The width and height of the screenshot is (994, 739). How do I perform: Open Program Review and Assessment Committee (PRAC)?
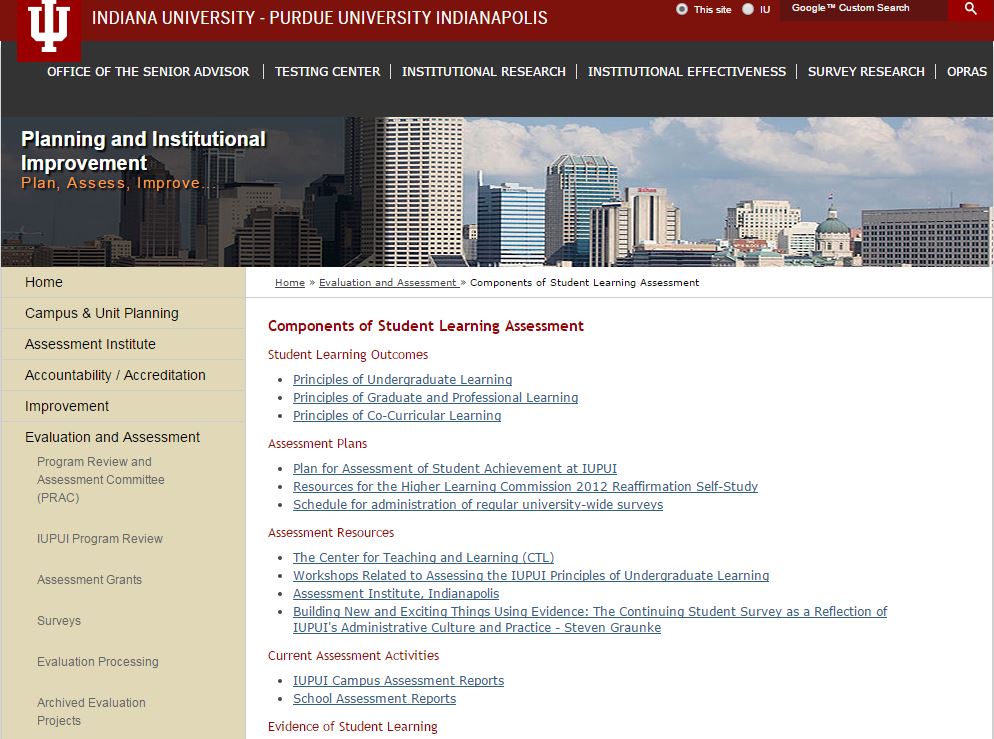pos(101,480)
